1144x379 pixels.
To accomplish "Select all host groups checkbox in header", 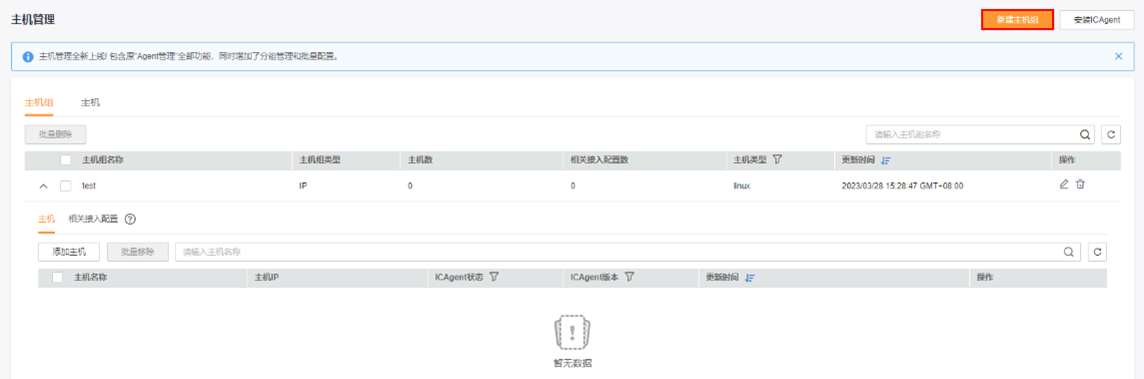I will click(66, 160).
